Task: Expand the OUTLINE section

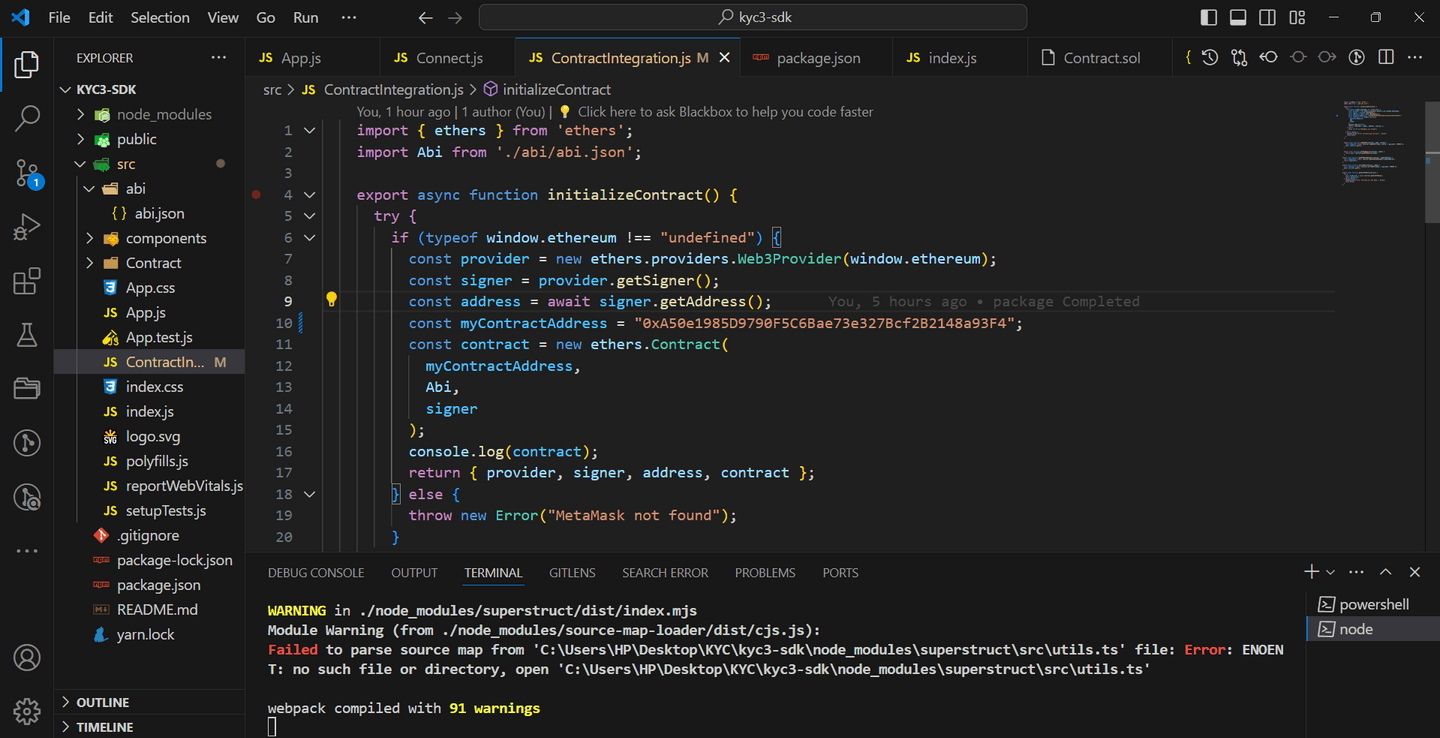Action: (66, 702)
